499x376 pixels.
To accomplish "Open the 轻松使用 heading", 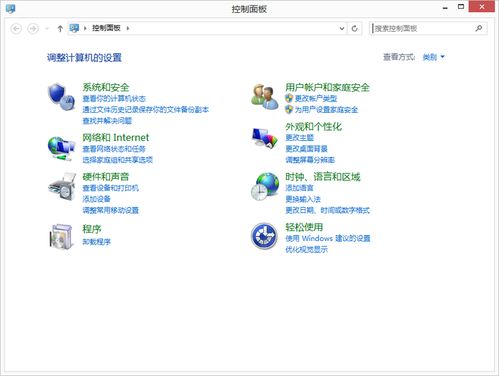I will tap(304, 227).
